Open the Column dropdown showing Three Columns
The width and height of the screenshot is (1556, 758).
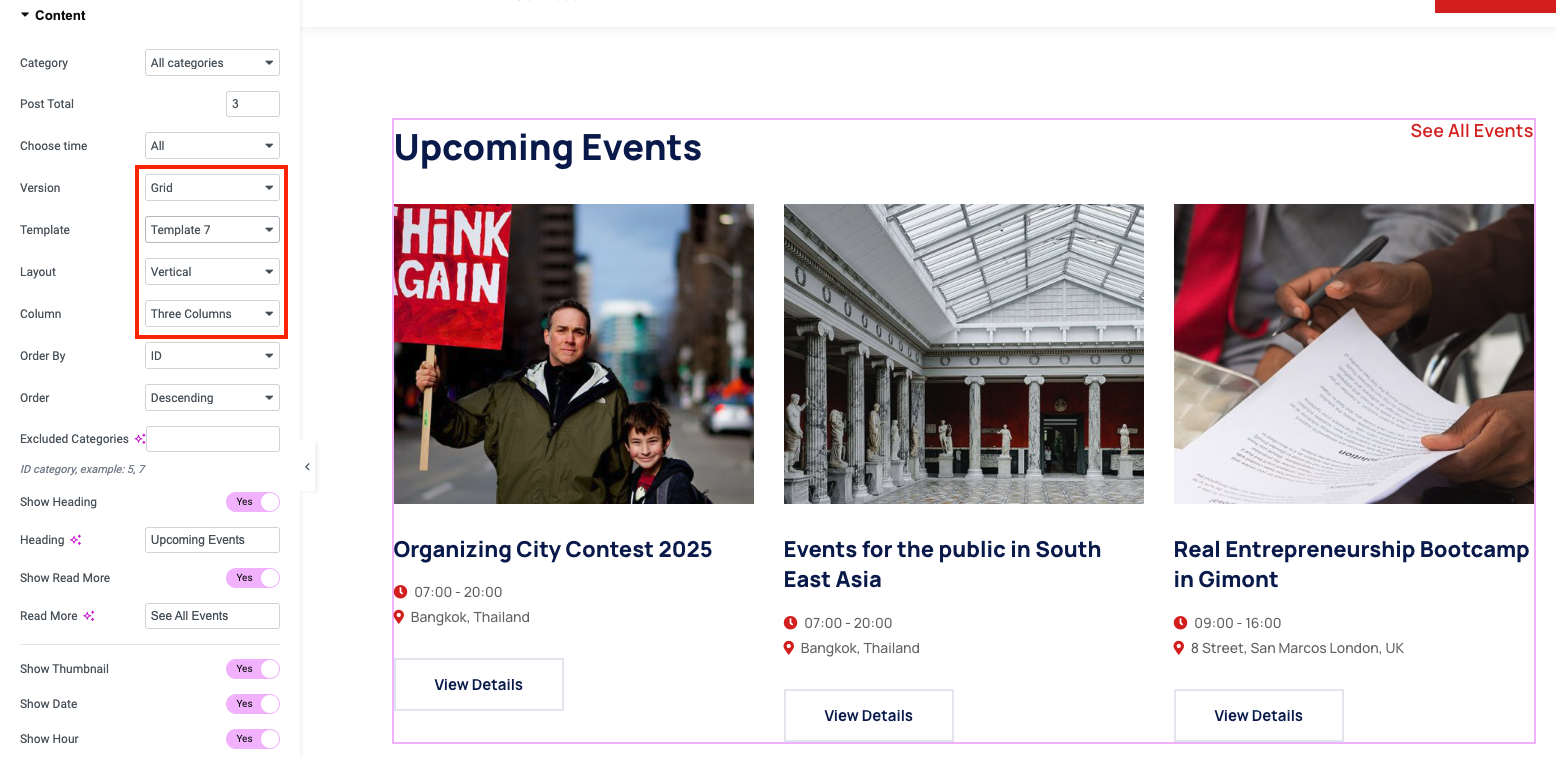coord(212,314)
